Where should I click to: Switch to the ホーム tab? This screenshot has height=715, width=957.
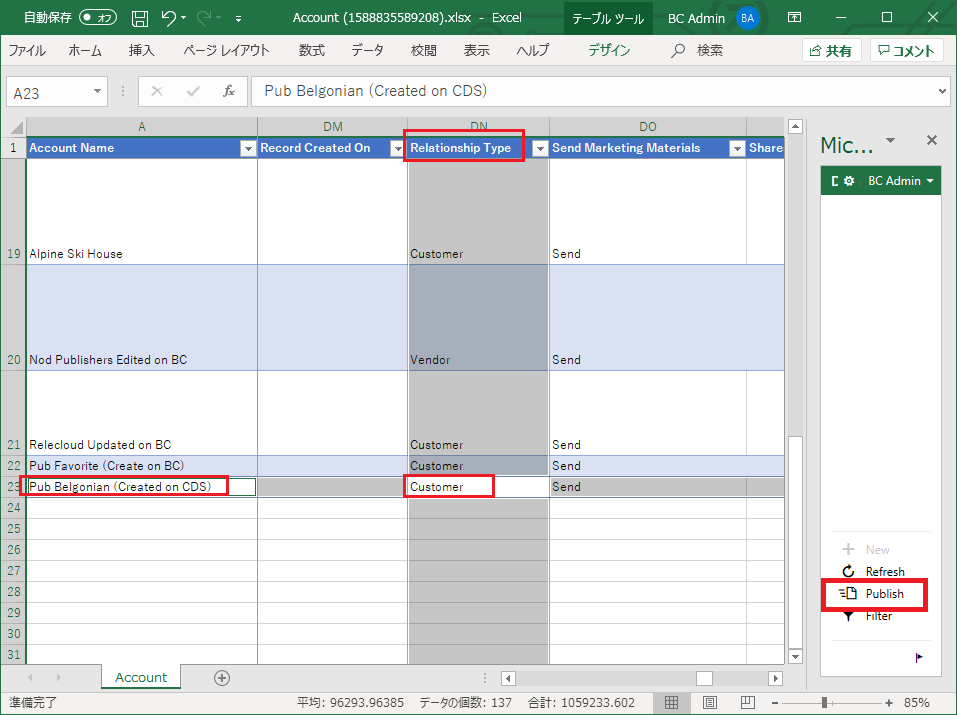[x=85, y=51]
